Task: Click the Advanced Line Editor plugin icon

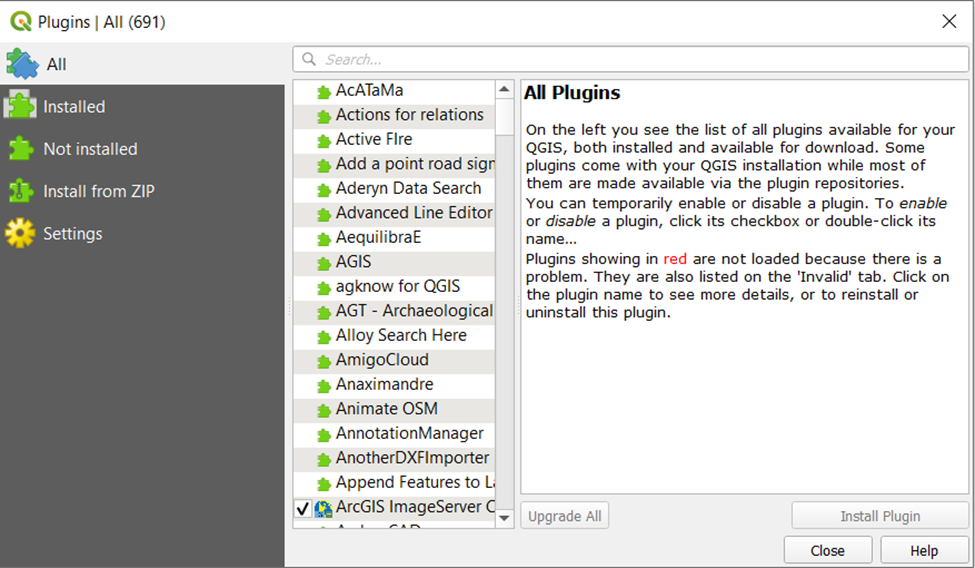Action: [x=323, y=215]
